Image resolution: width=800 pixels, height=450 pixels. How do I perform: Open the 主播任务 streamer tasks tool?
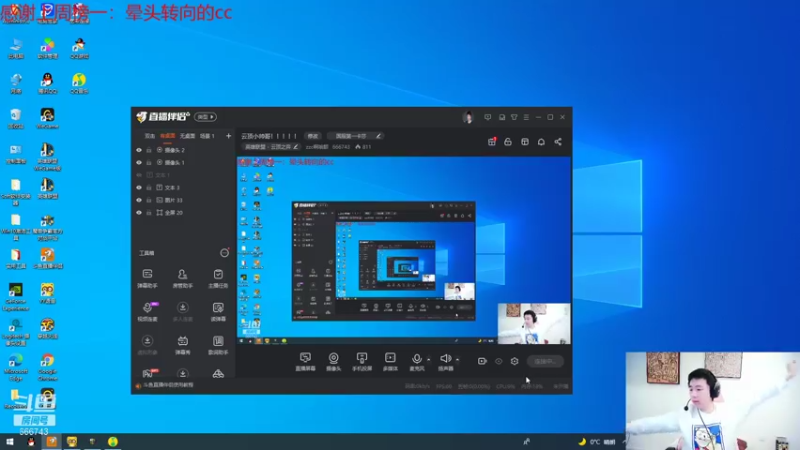[x=218, y=279]
